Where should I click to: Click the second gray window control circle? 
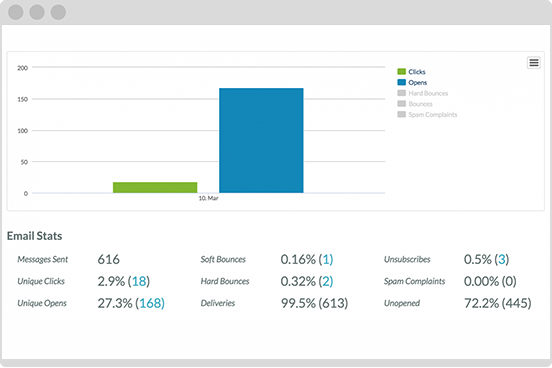[x=37, y=12]
